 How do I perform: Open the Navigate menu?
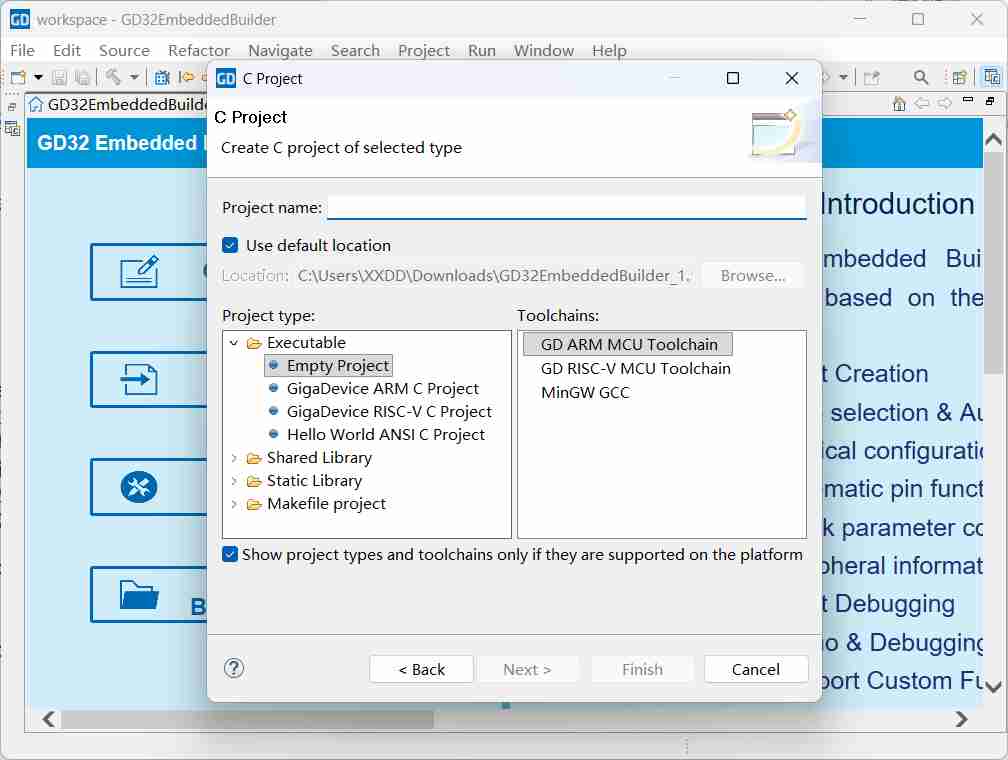pos(280,50)
